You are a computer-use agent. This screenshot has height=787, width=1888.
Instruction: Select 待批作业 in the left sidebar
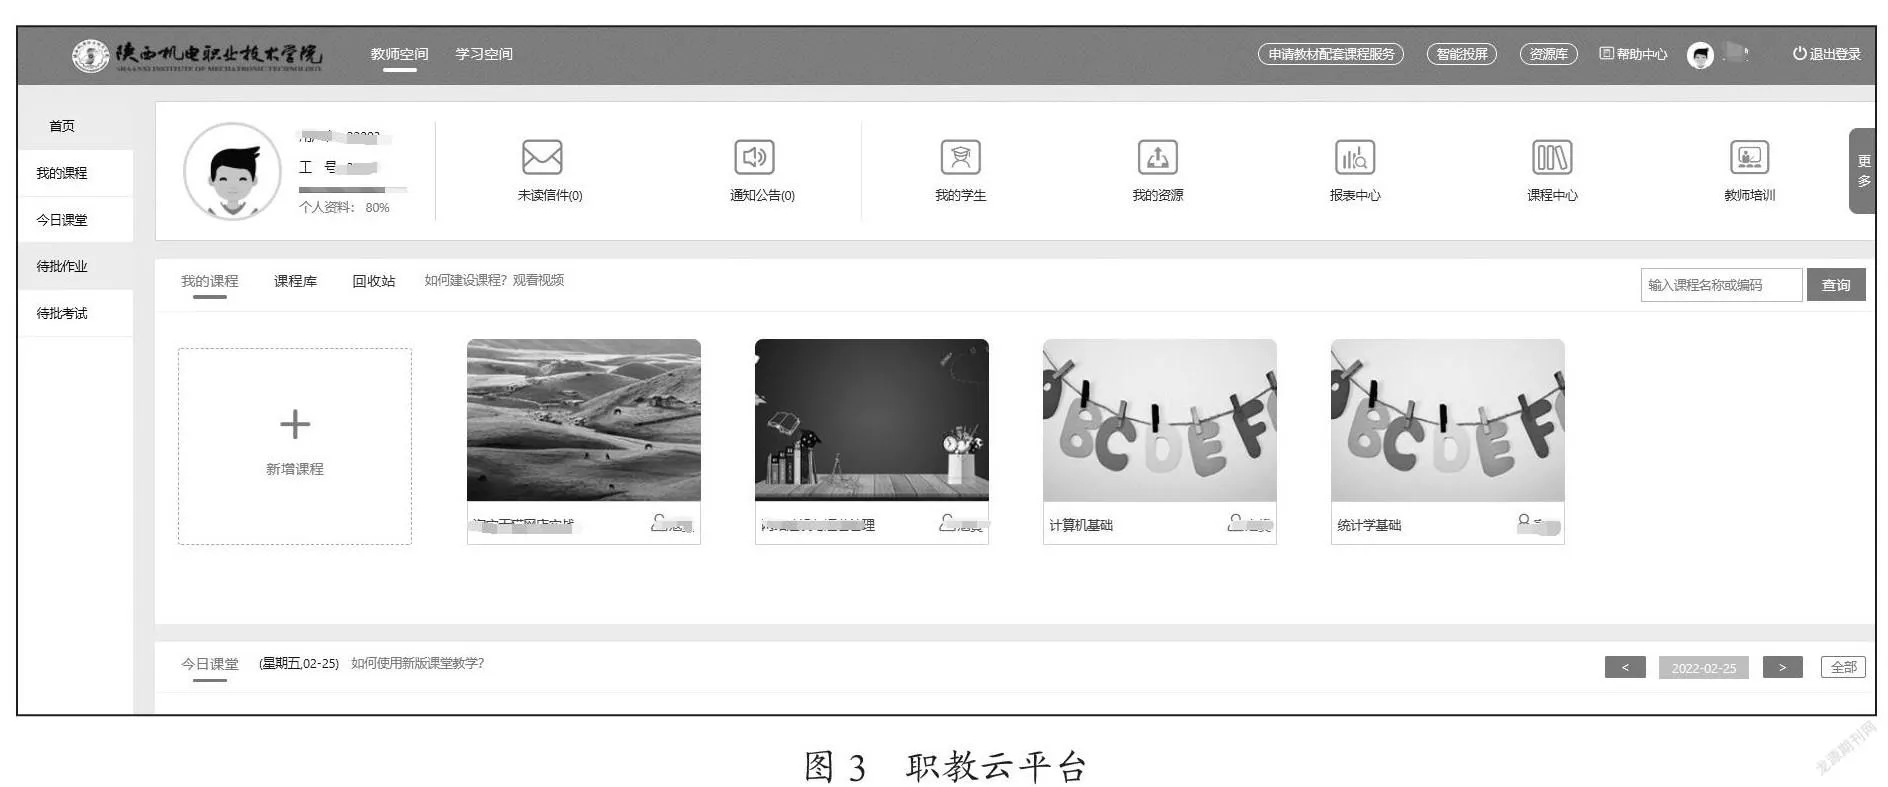pos(62,266)
